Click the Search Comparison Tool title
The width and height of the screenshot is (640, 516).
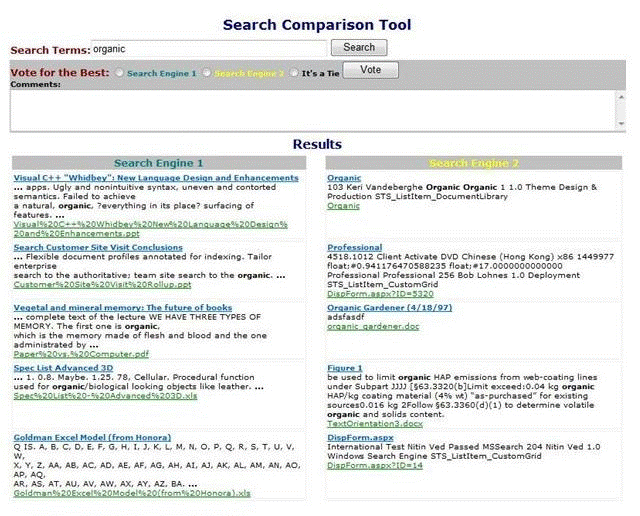pyautogui.click(x=317, y=25)
